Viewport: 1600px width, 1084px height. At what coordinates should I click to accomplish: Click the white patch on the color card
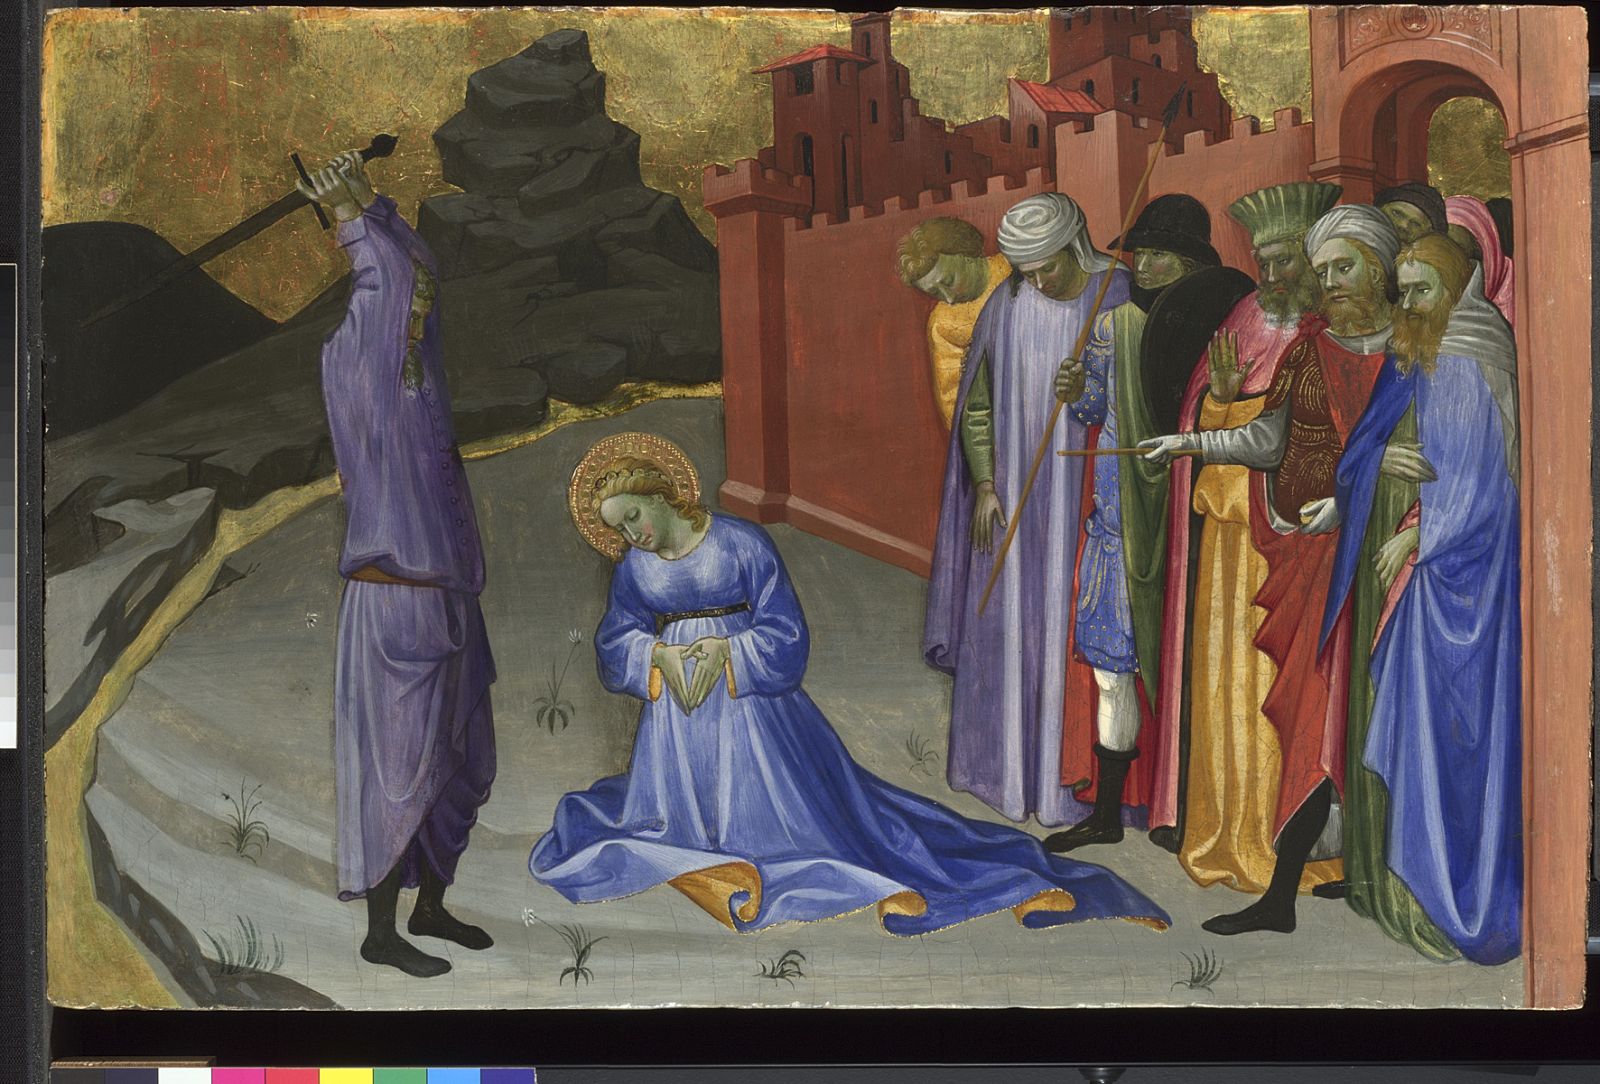185,1076
